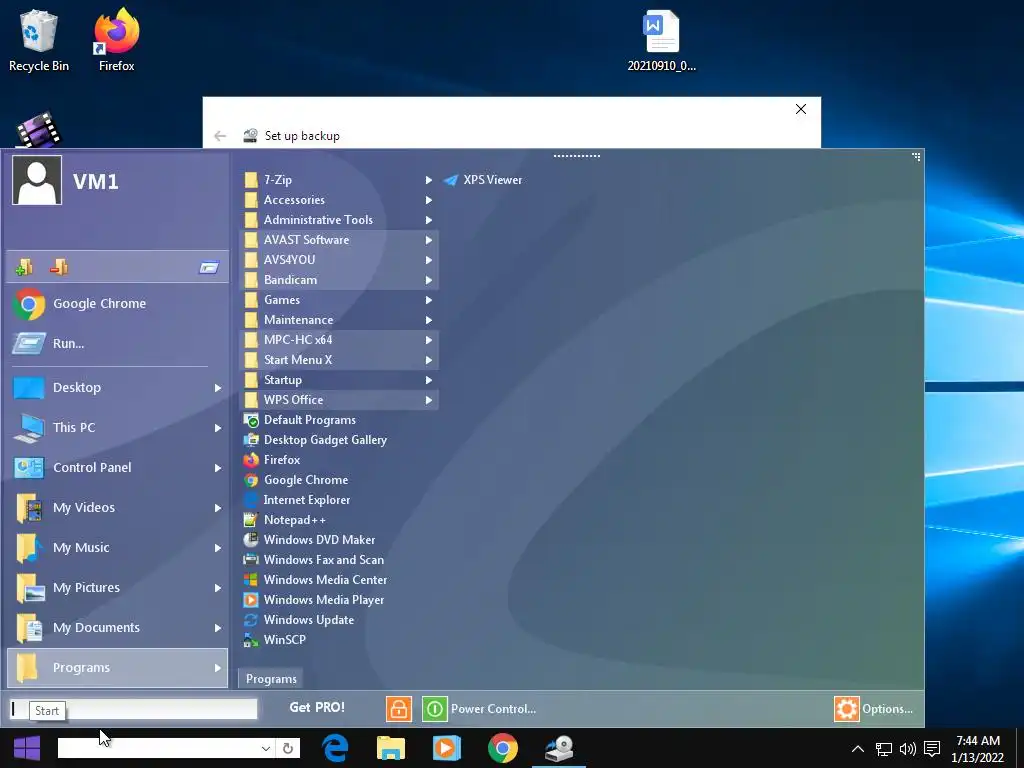The width and height of the screenshot is (1024, 768).
Task: Open Windows Fax and Scan
Action: (x=314, y=560)
